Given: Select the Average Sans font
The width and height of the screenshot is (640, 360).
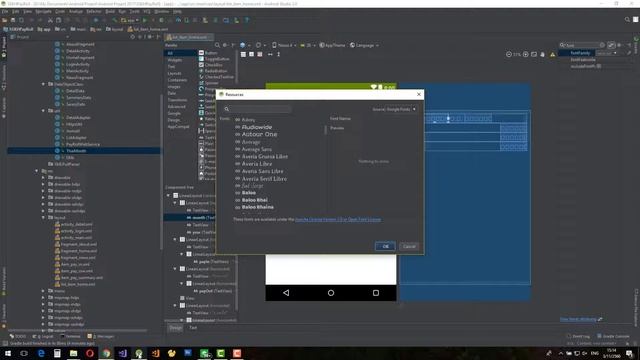Looking at the screenshot, I should 256,149.
